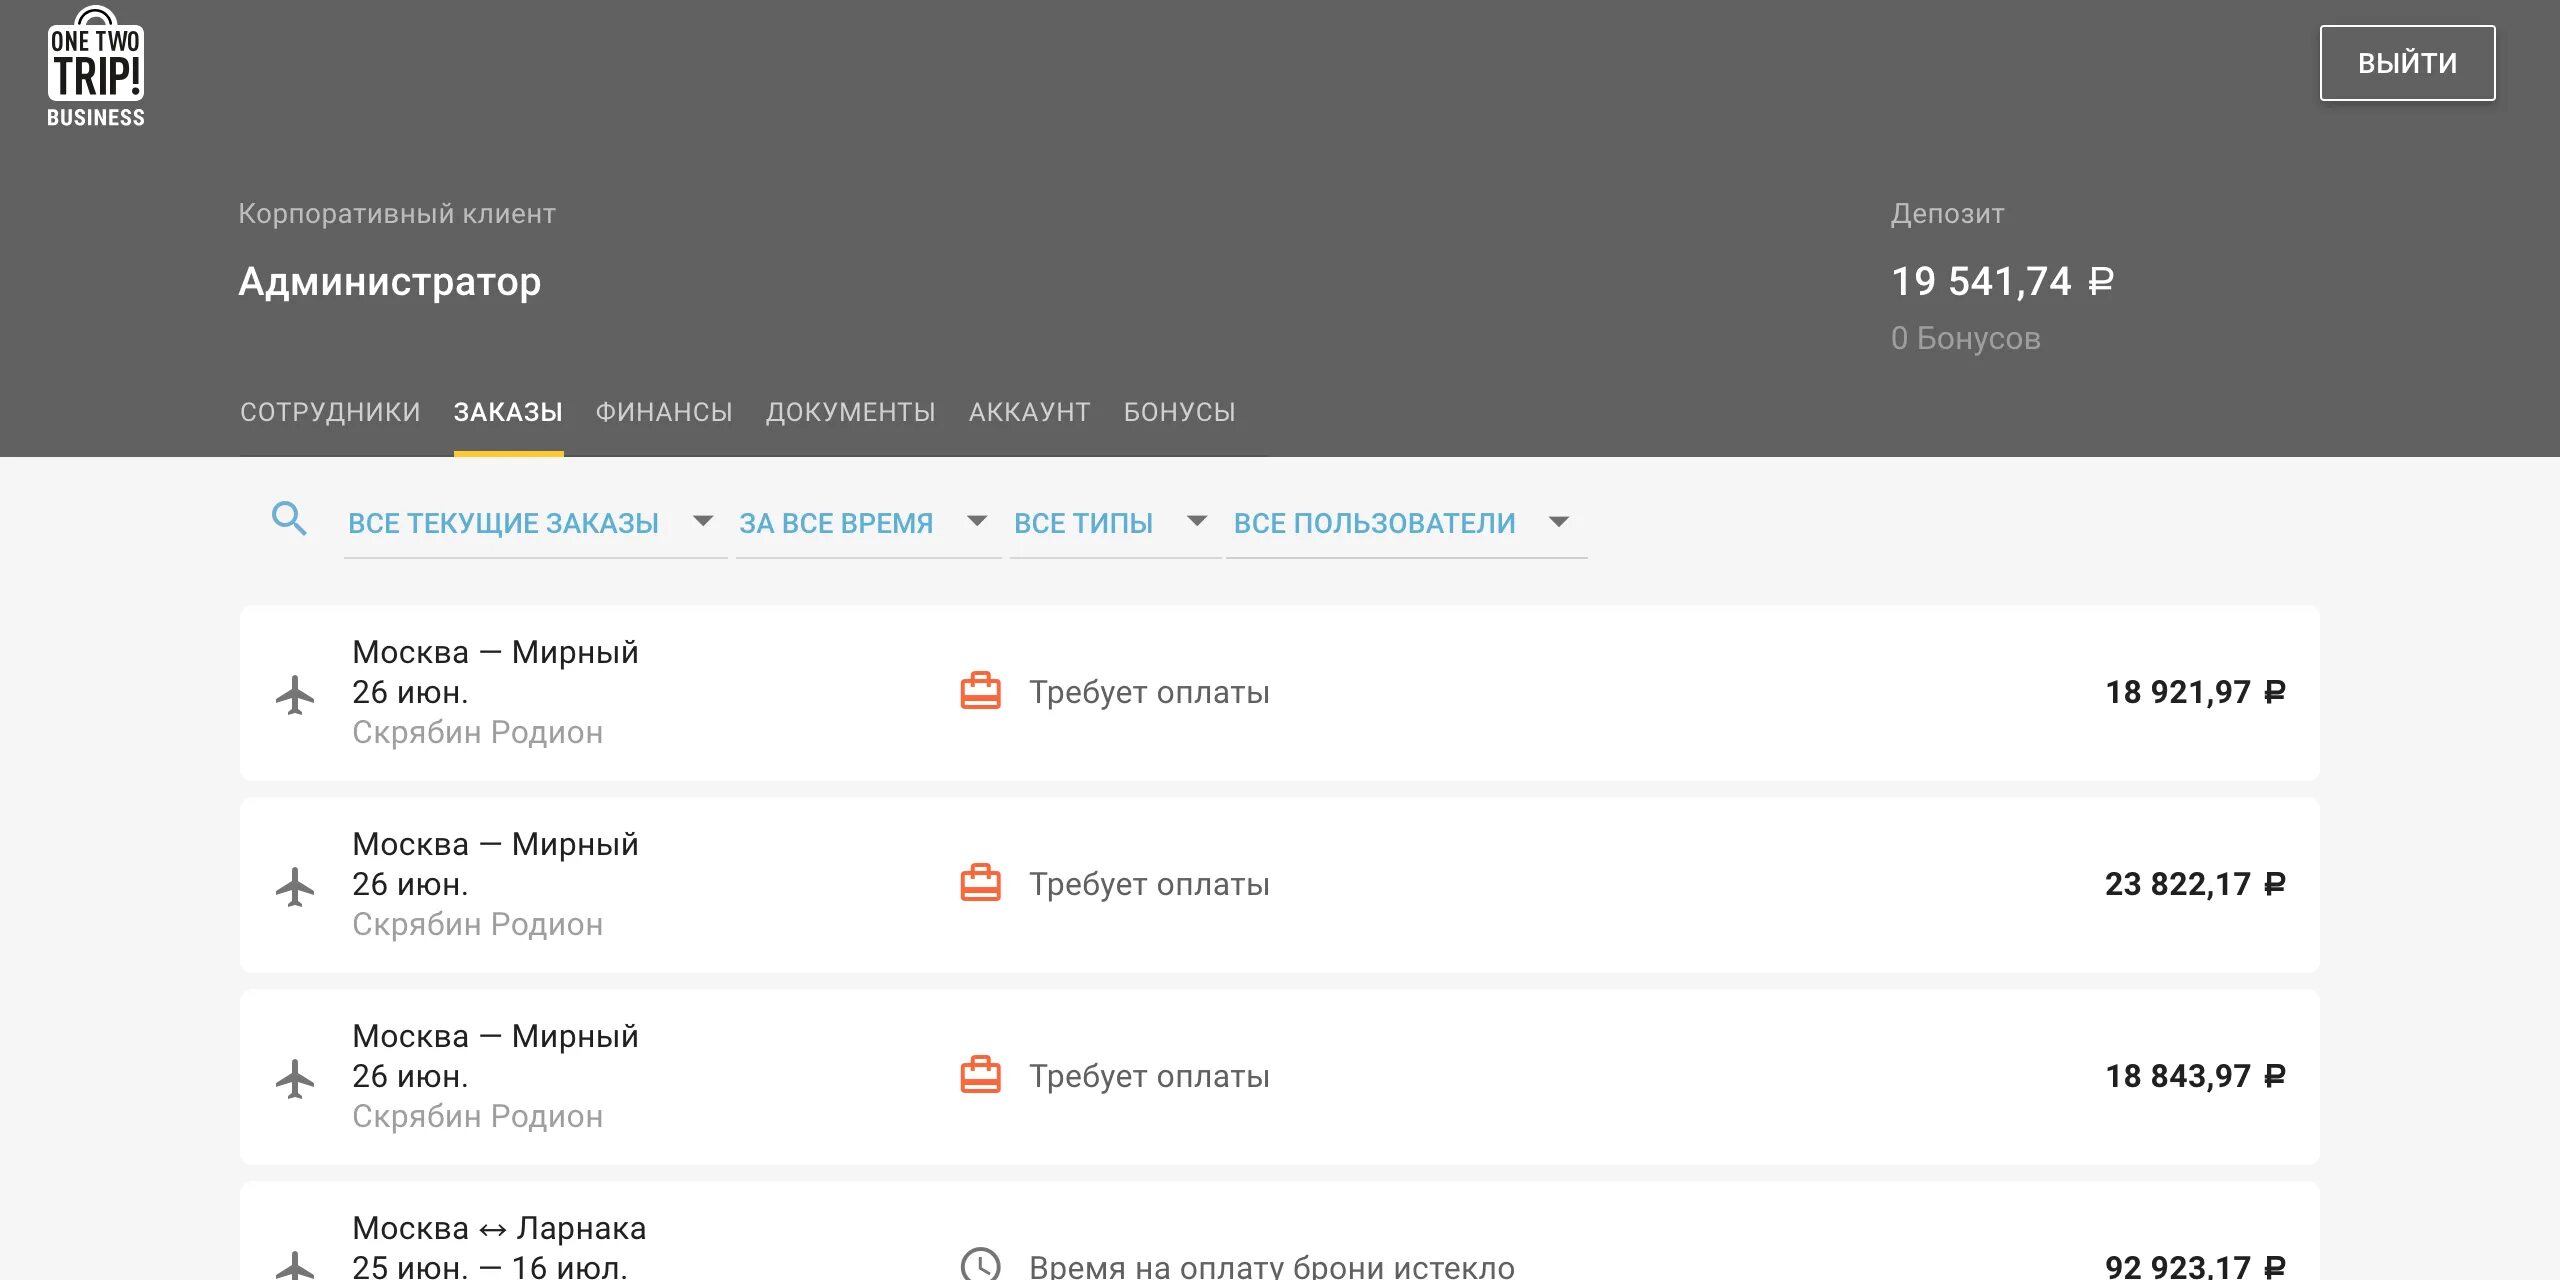
Task: Click the OneTwoTrip Business logo
Action: pos(96,67)
